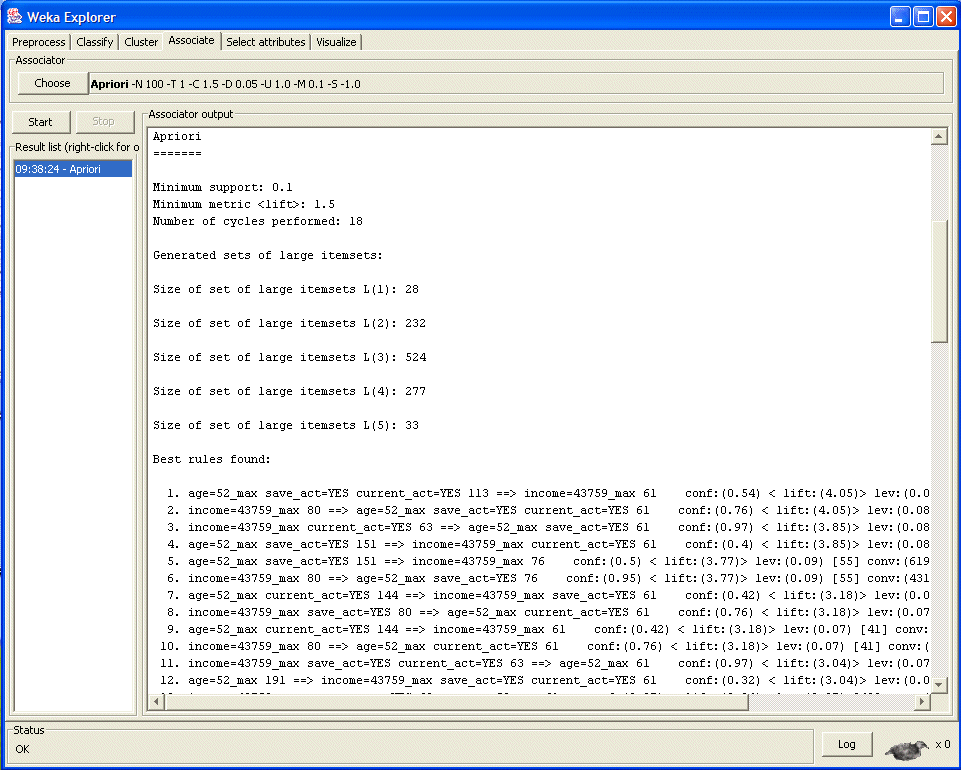This screenshot has width=961, height=770.
Task: Switch to the Visualize tab
Action: (336, 42)
